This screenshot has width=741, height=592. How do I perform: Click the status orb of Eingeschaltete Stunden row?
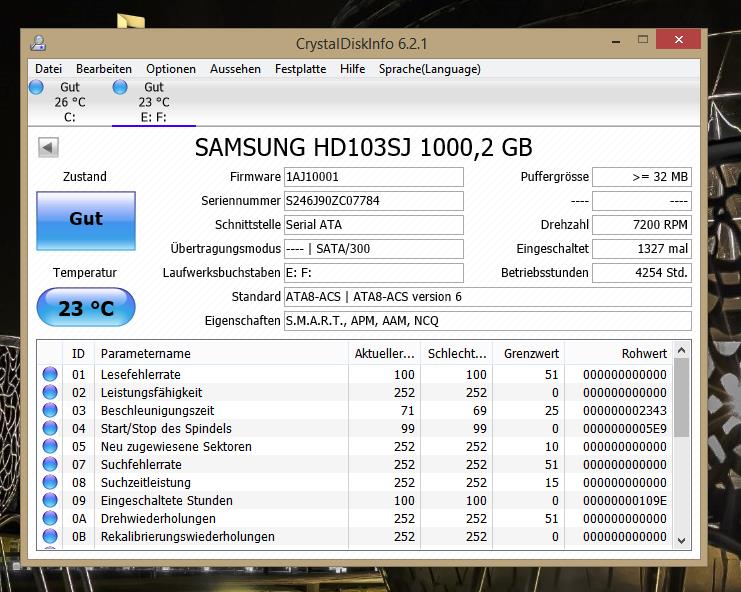[x=50, y=500]
